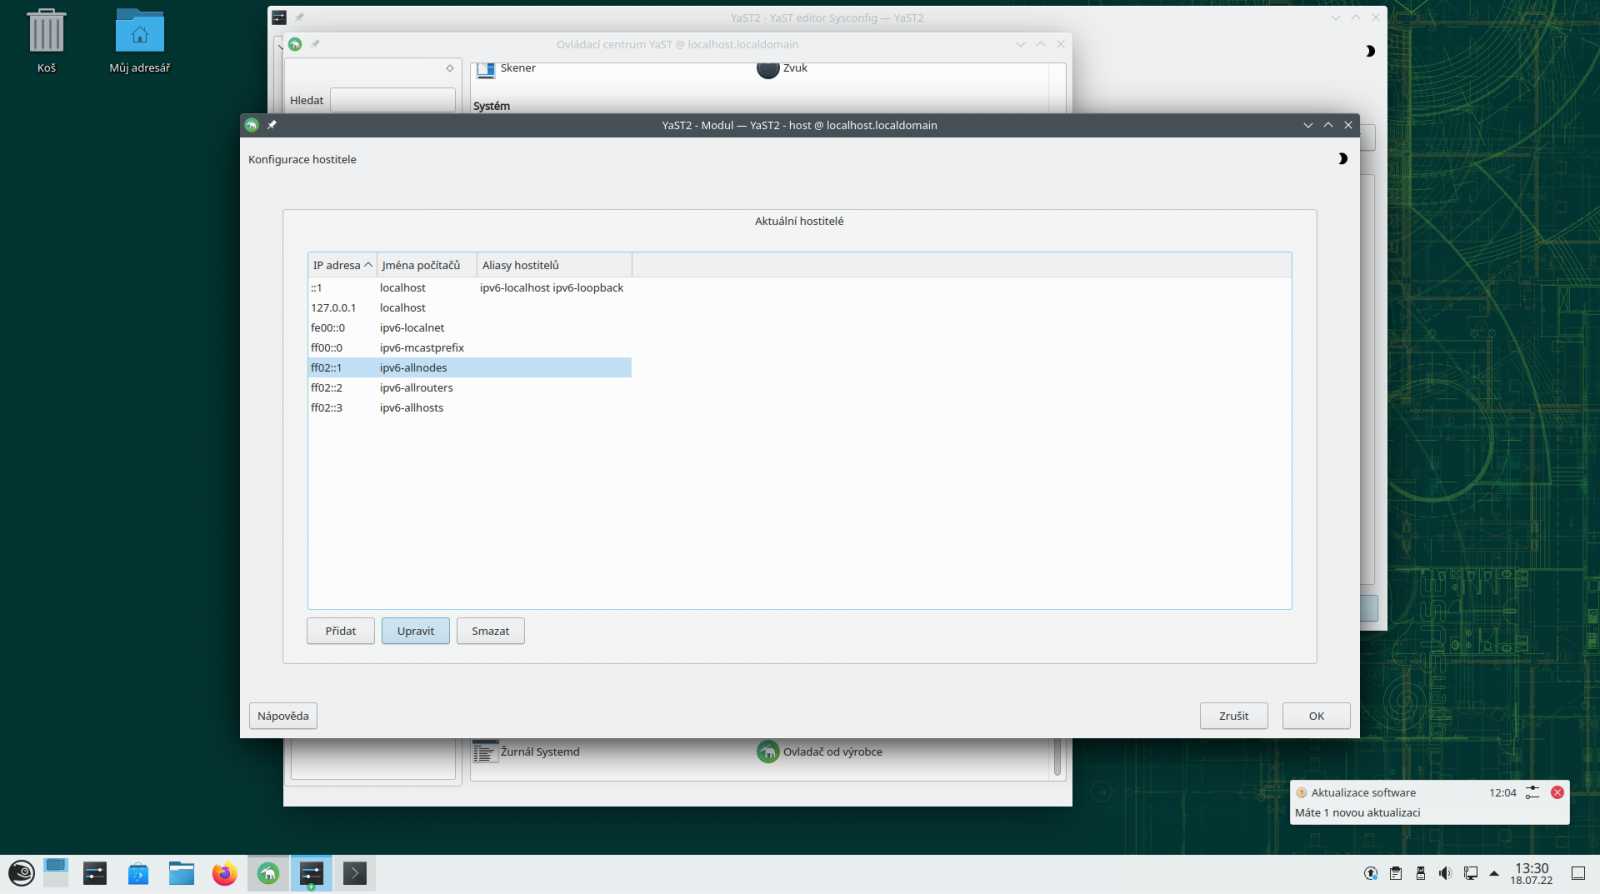Image resolution: width=1600 pixels, height=894 pixels.
Task: Open Žurnál Systemd in YaST Control Center
Action: tap(527, 752)
